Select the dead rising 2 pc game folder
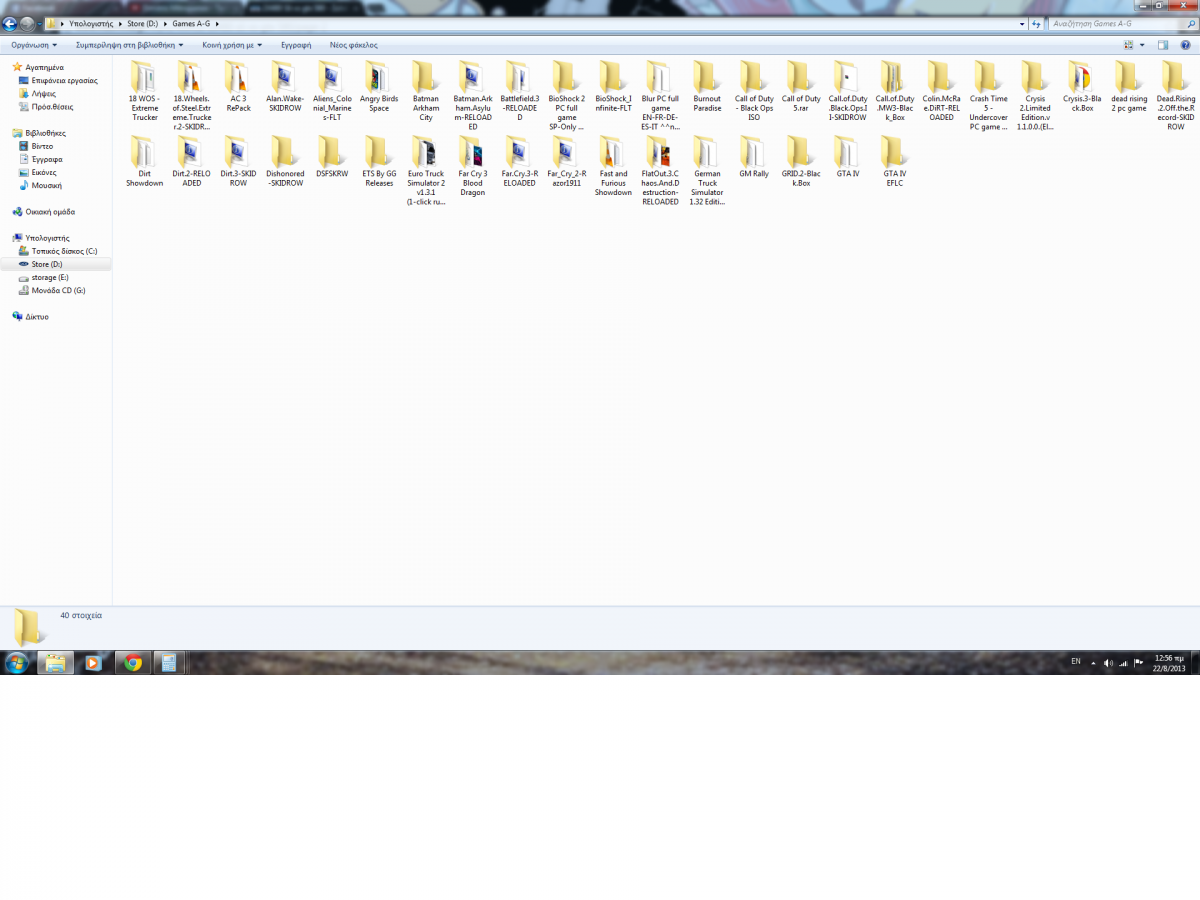This screenshot has height=900, width=1200. pos(1129,86)
